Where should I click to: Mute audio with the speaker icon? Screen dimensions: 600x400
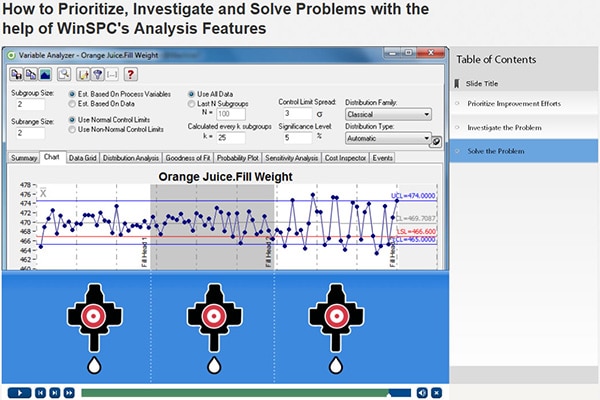coord(422,392)
